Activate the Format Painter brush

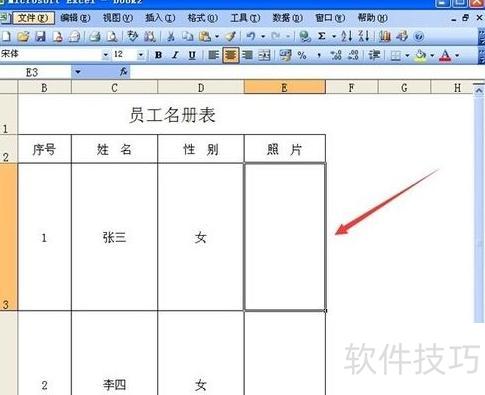(231, 36)
